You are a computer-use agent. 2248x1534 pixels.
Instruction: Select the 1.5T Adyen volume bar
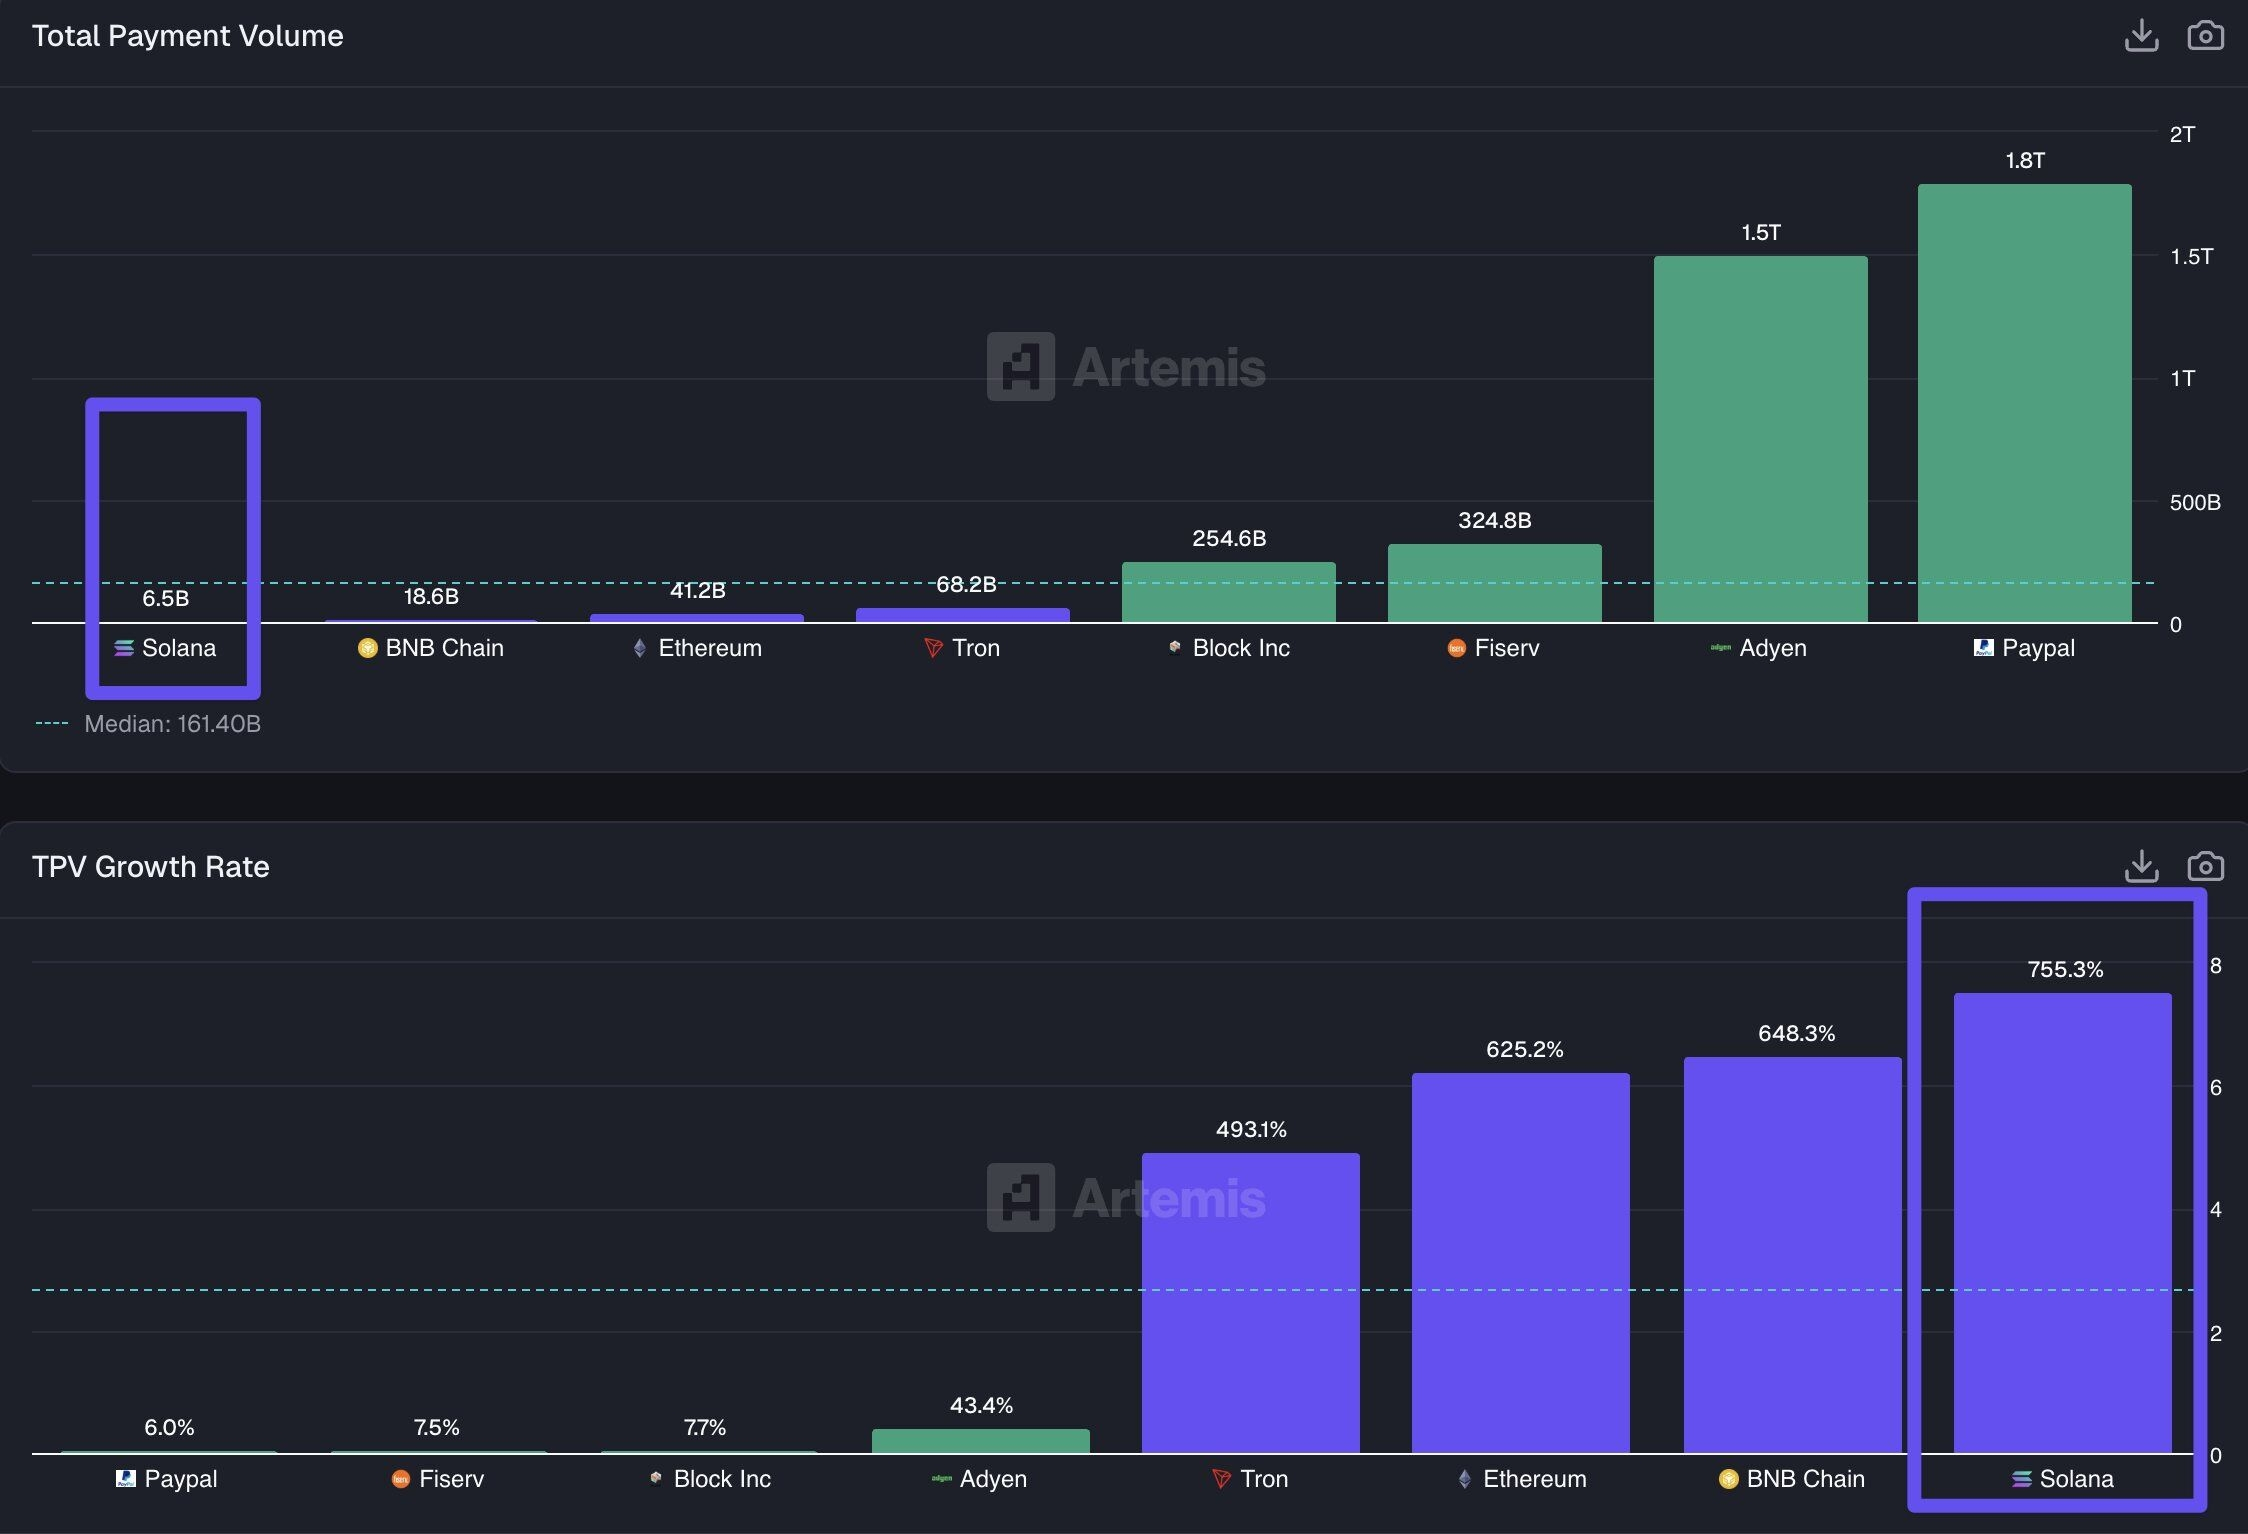pyautogui.click(x=1760, y=438)
